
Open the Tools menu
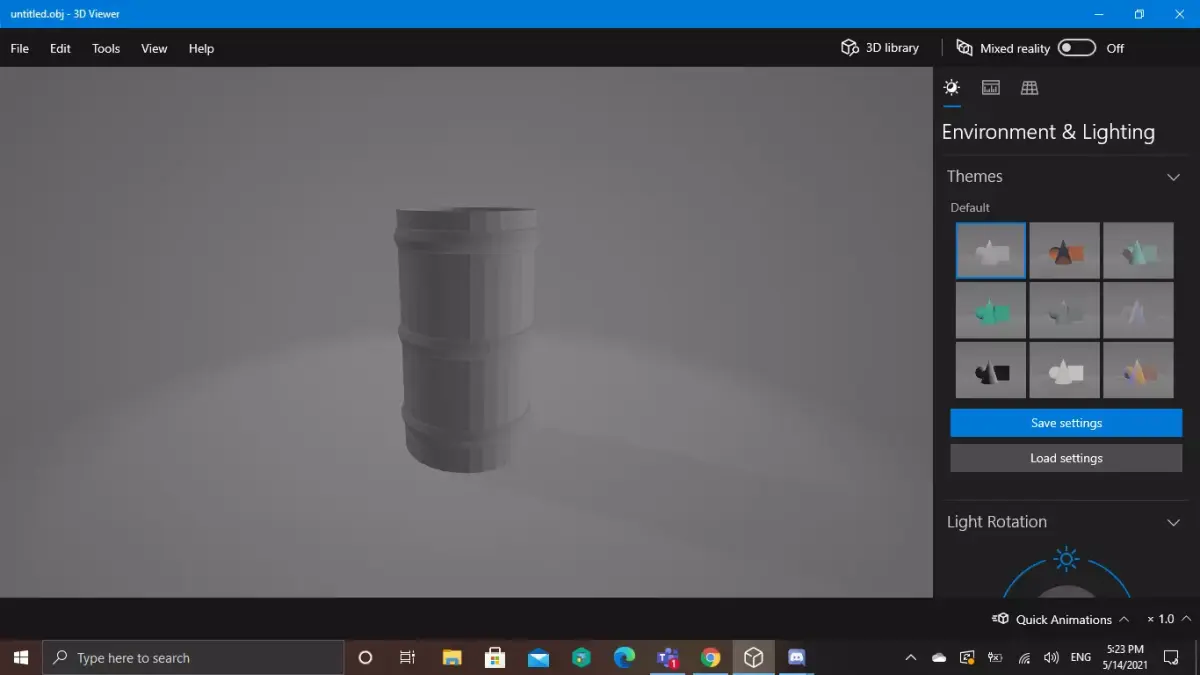point(105,48)
